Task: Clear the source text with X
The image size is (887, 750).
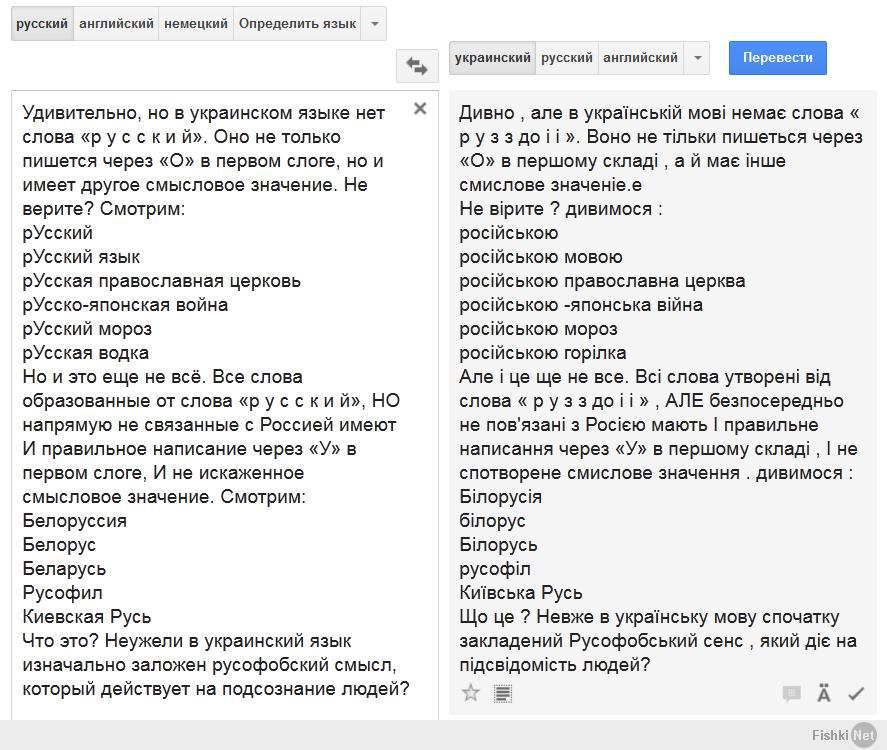Action: pyautogui.click(x=420, y=108)
